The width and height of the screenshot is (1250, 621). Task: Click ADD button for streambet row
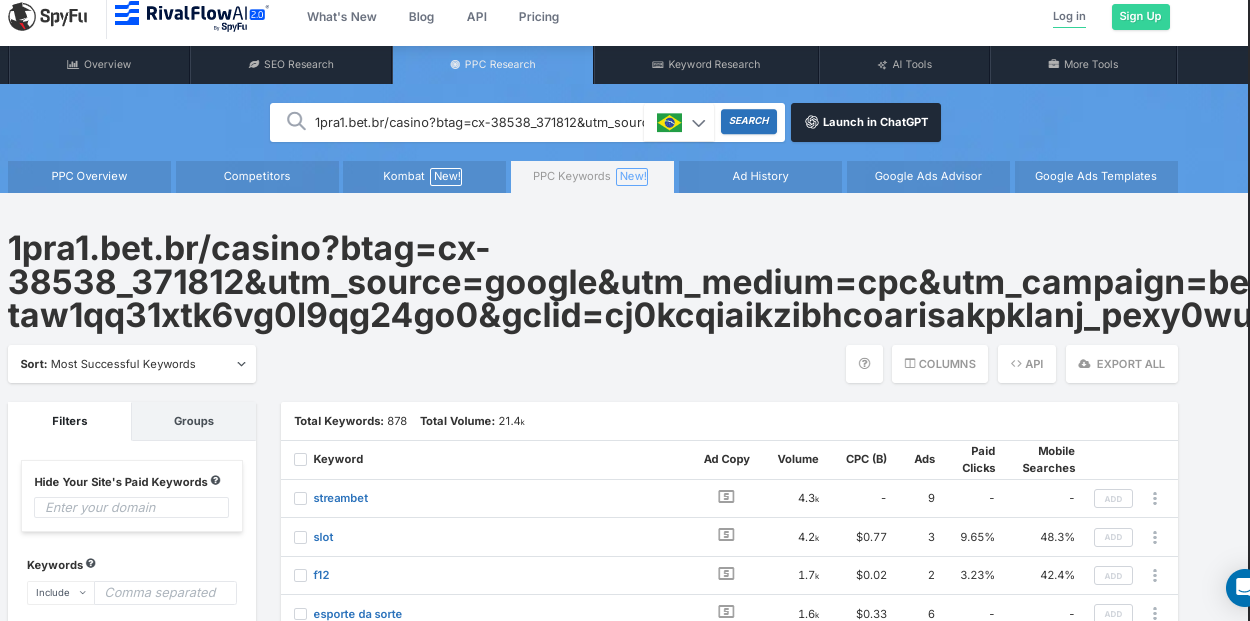[x=1113, y=498]
